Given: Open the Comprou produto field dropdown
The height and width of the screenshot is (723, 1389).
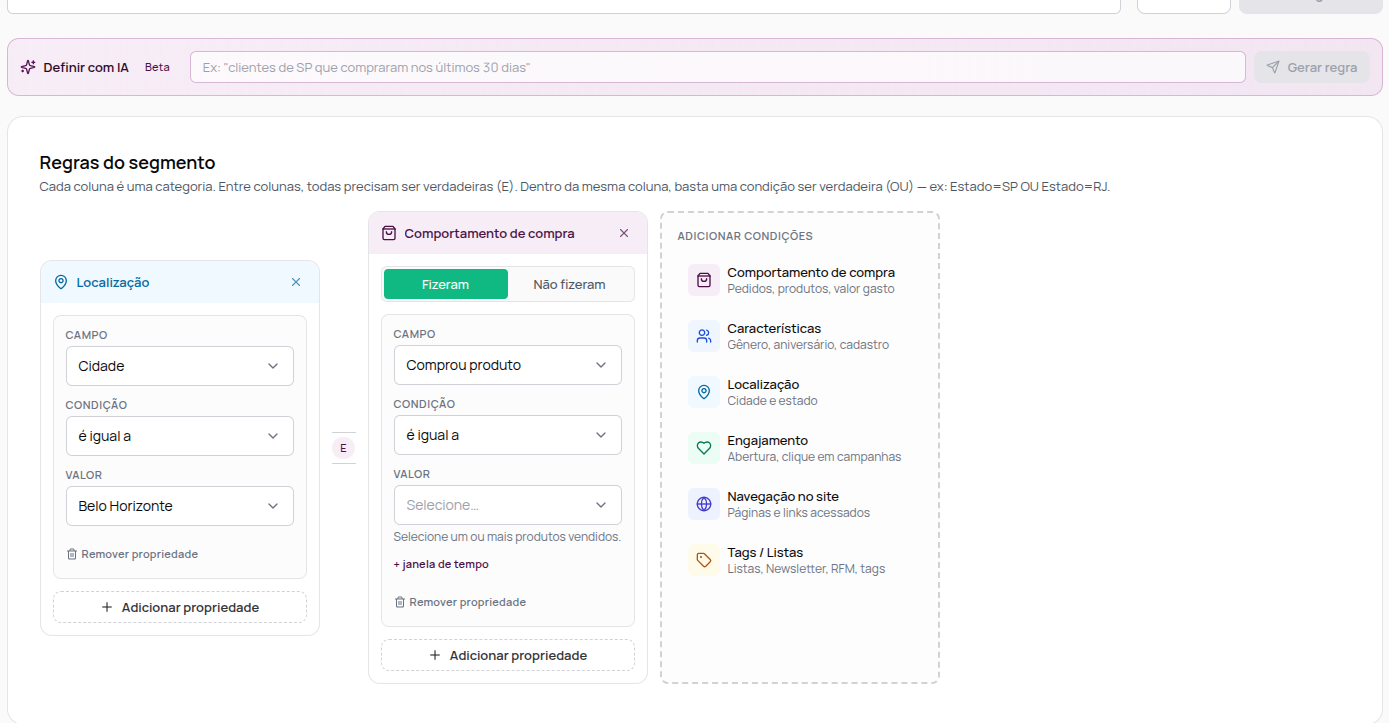Looking at the screenshot, I should click(x=508, y=365).
